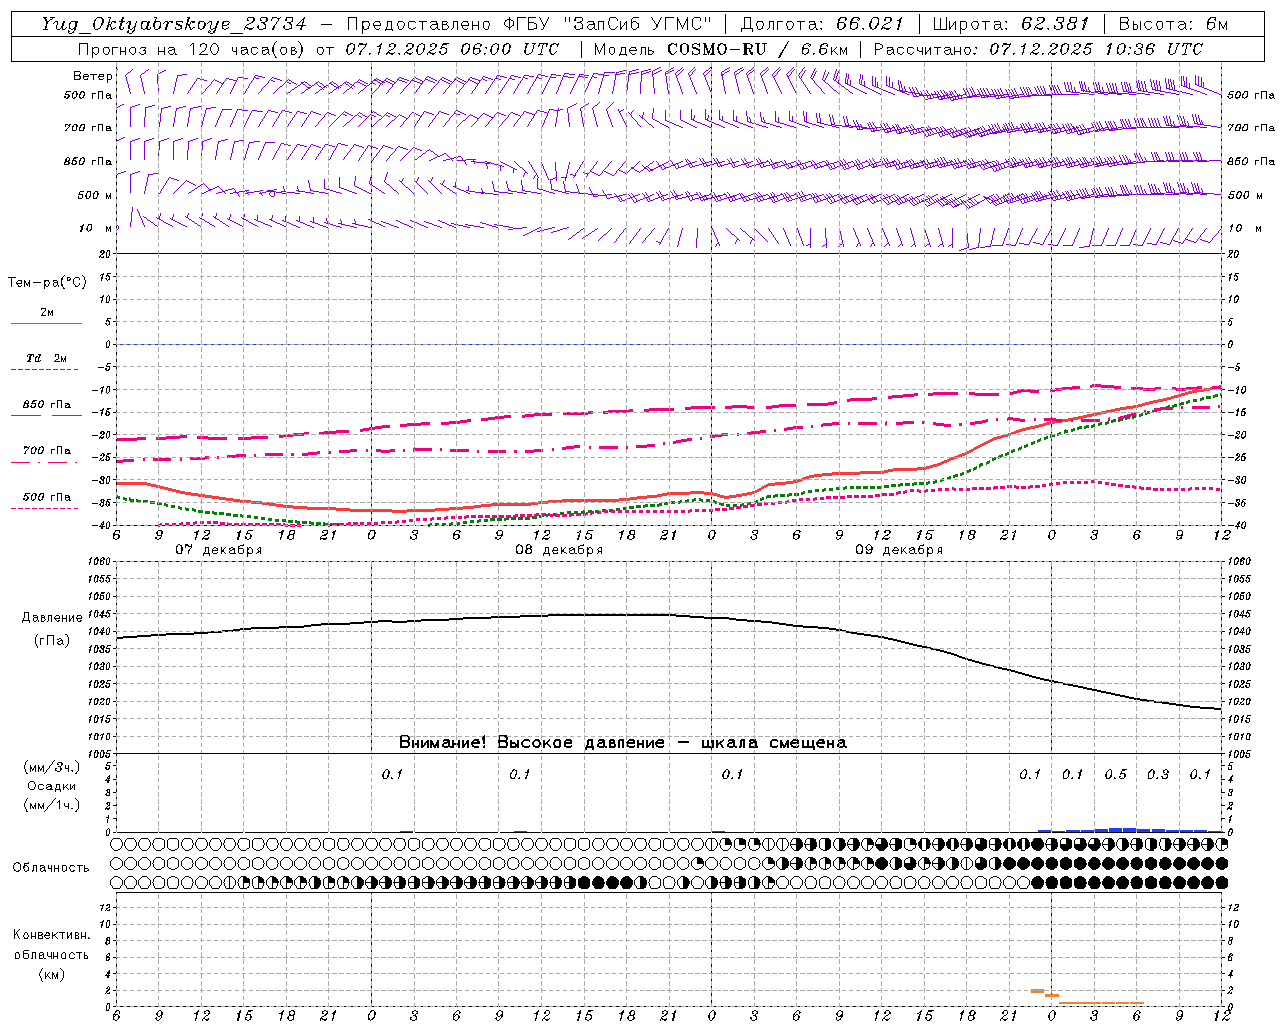This screenshot has width=1280, height=1024.
Task: Click the Осадки precipitation label
Action: (x=51, y=786)
